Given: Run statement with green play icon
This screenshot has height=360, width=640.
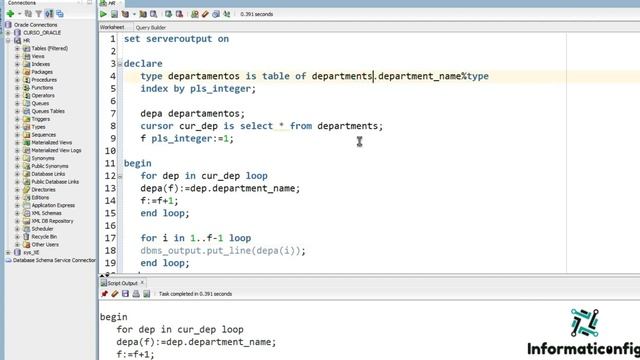Looking at the screenshot, I should [103, 14].
